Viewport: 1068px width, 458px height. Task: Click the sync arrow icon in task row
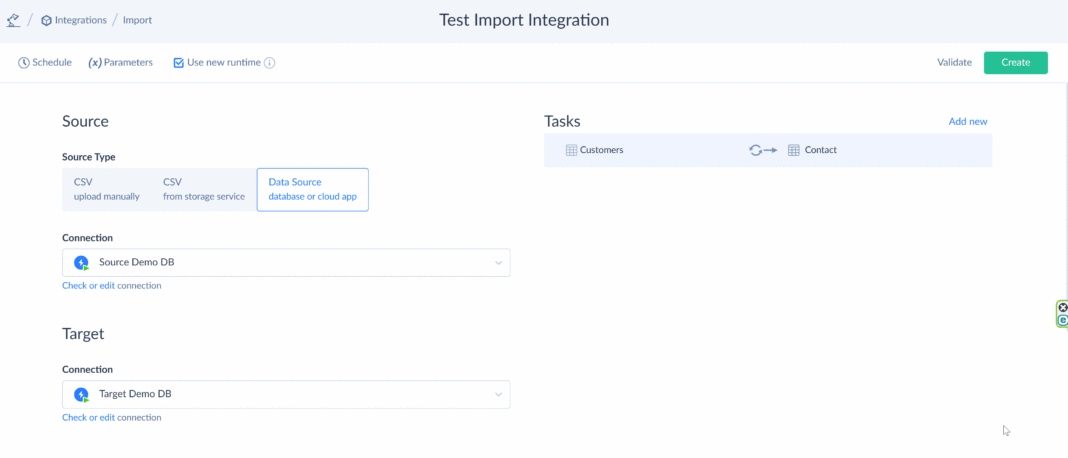763,150
